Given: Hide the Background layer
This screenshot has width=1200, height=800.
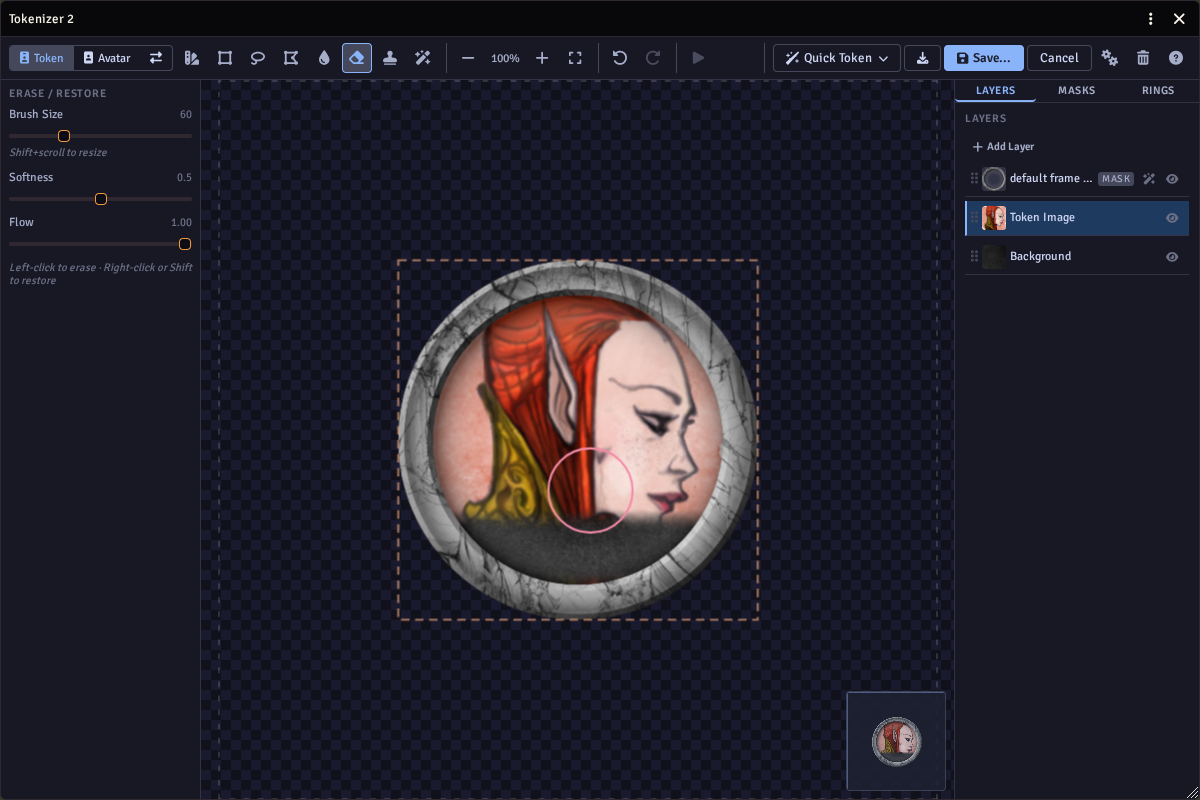Looking at the screenshot, I should click(1172, 257).
